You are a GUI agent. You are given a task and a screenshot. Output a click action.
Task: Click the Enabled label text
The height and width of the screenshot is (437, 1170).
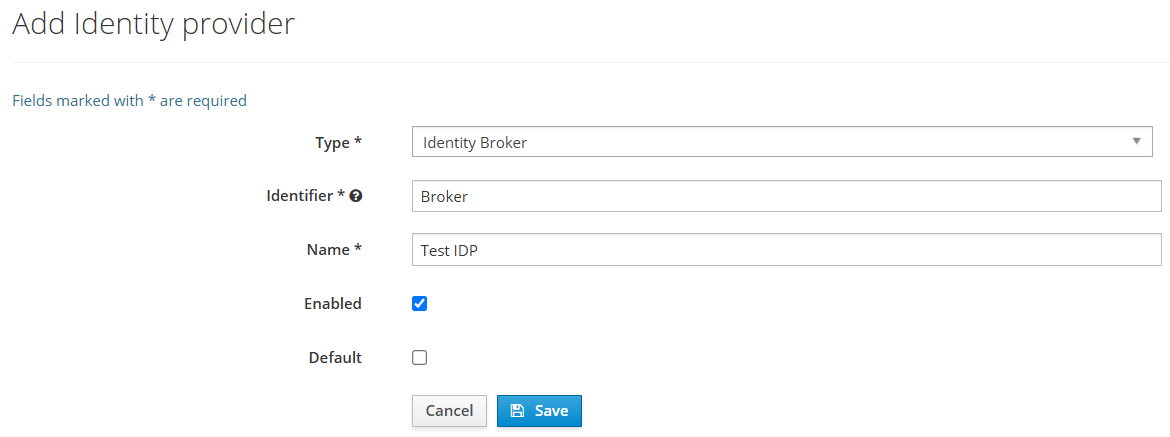pyautogui.click(x=332, y=303)
